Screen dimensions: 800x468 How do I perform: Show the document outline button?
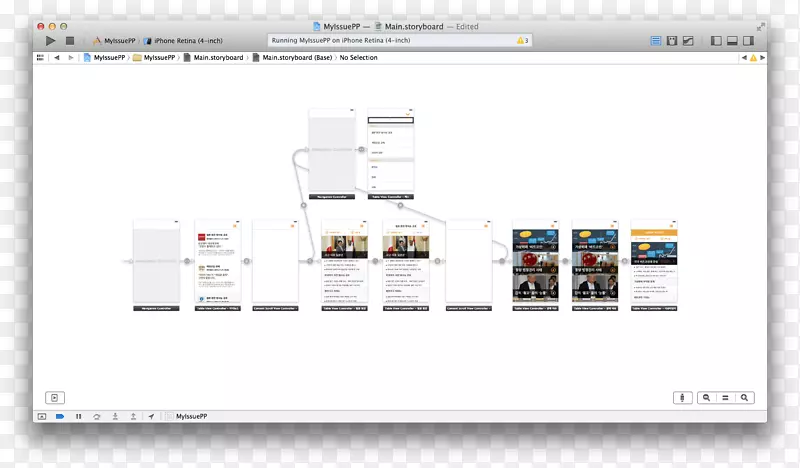[x=55, y=398]
